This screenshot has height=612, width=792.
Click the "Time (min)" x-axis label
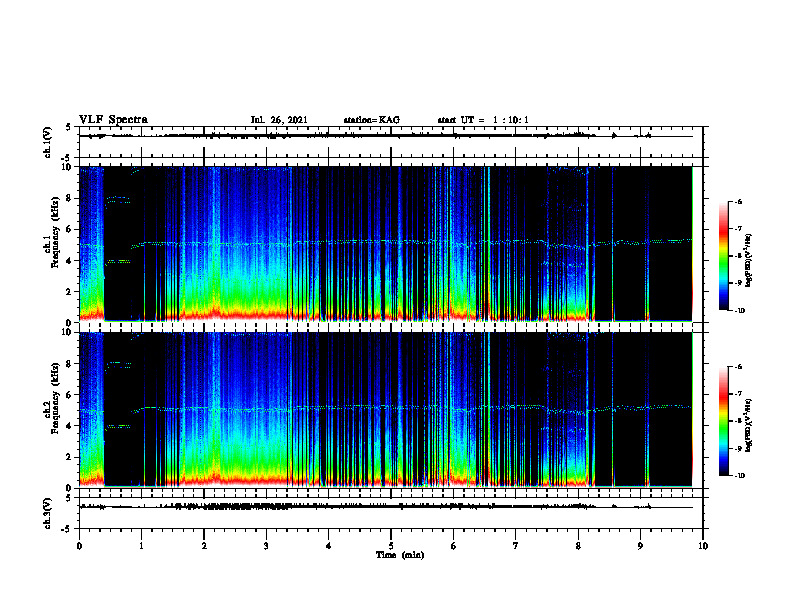pos(400,555)
